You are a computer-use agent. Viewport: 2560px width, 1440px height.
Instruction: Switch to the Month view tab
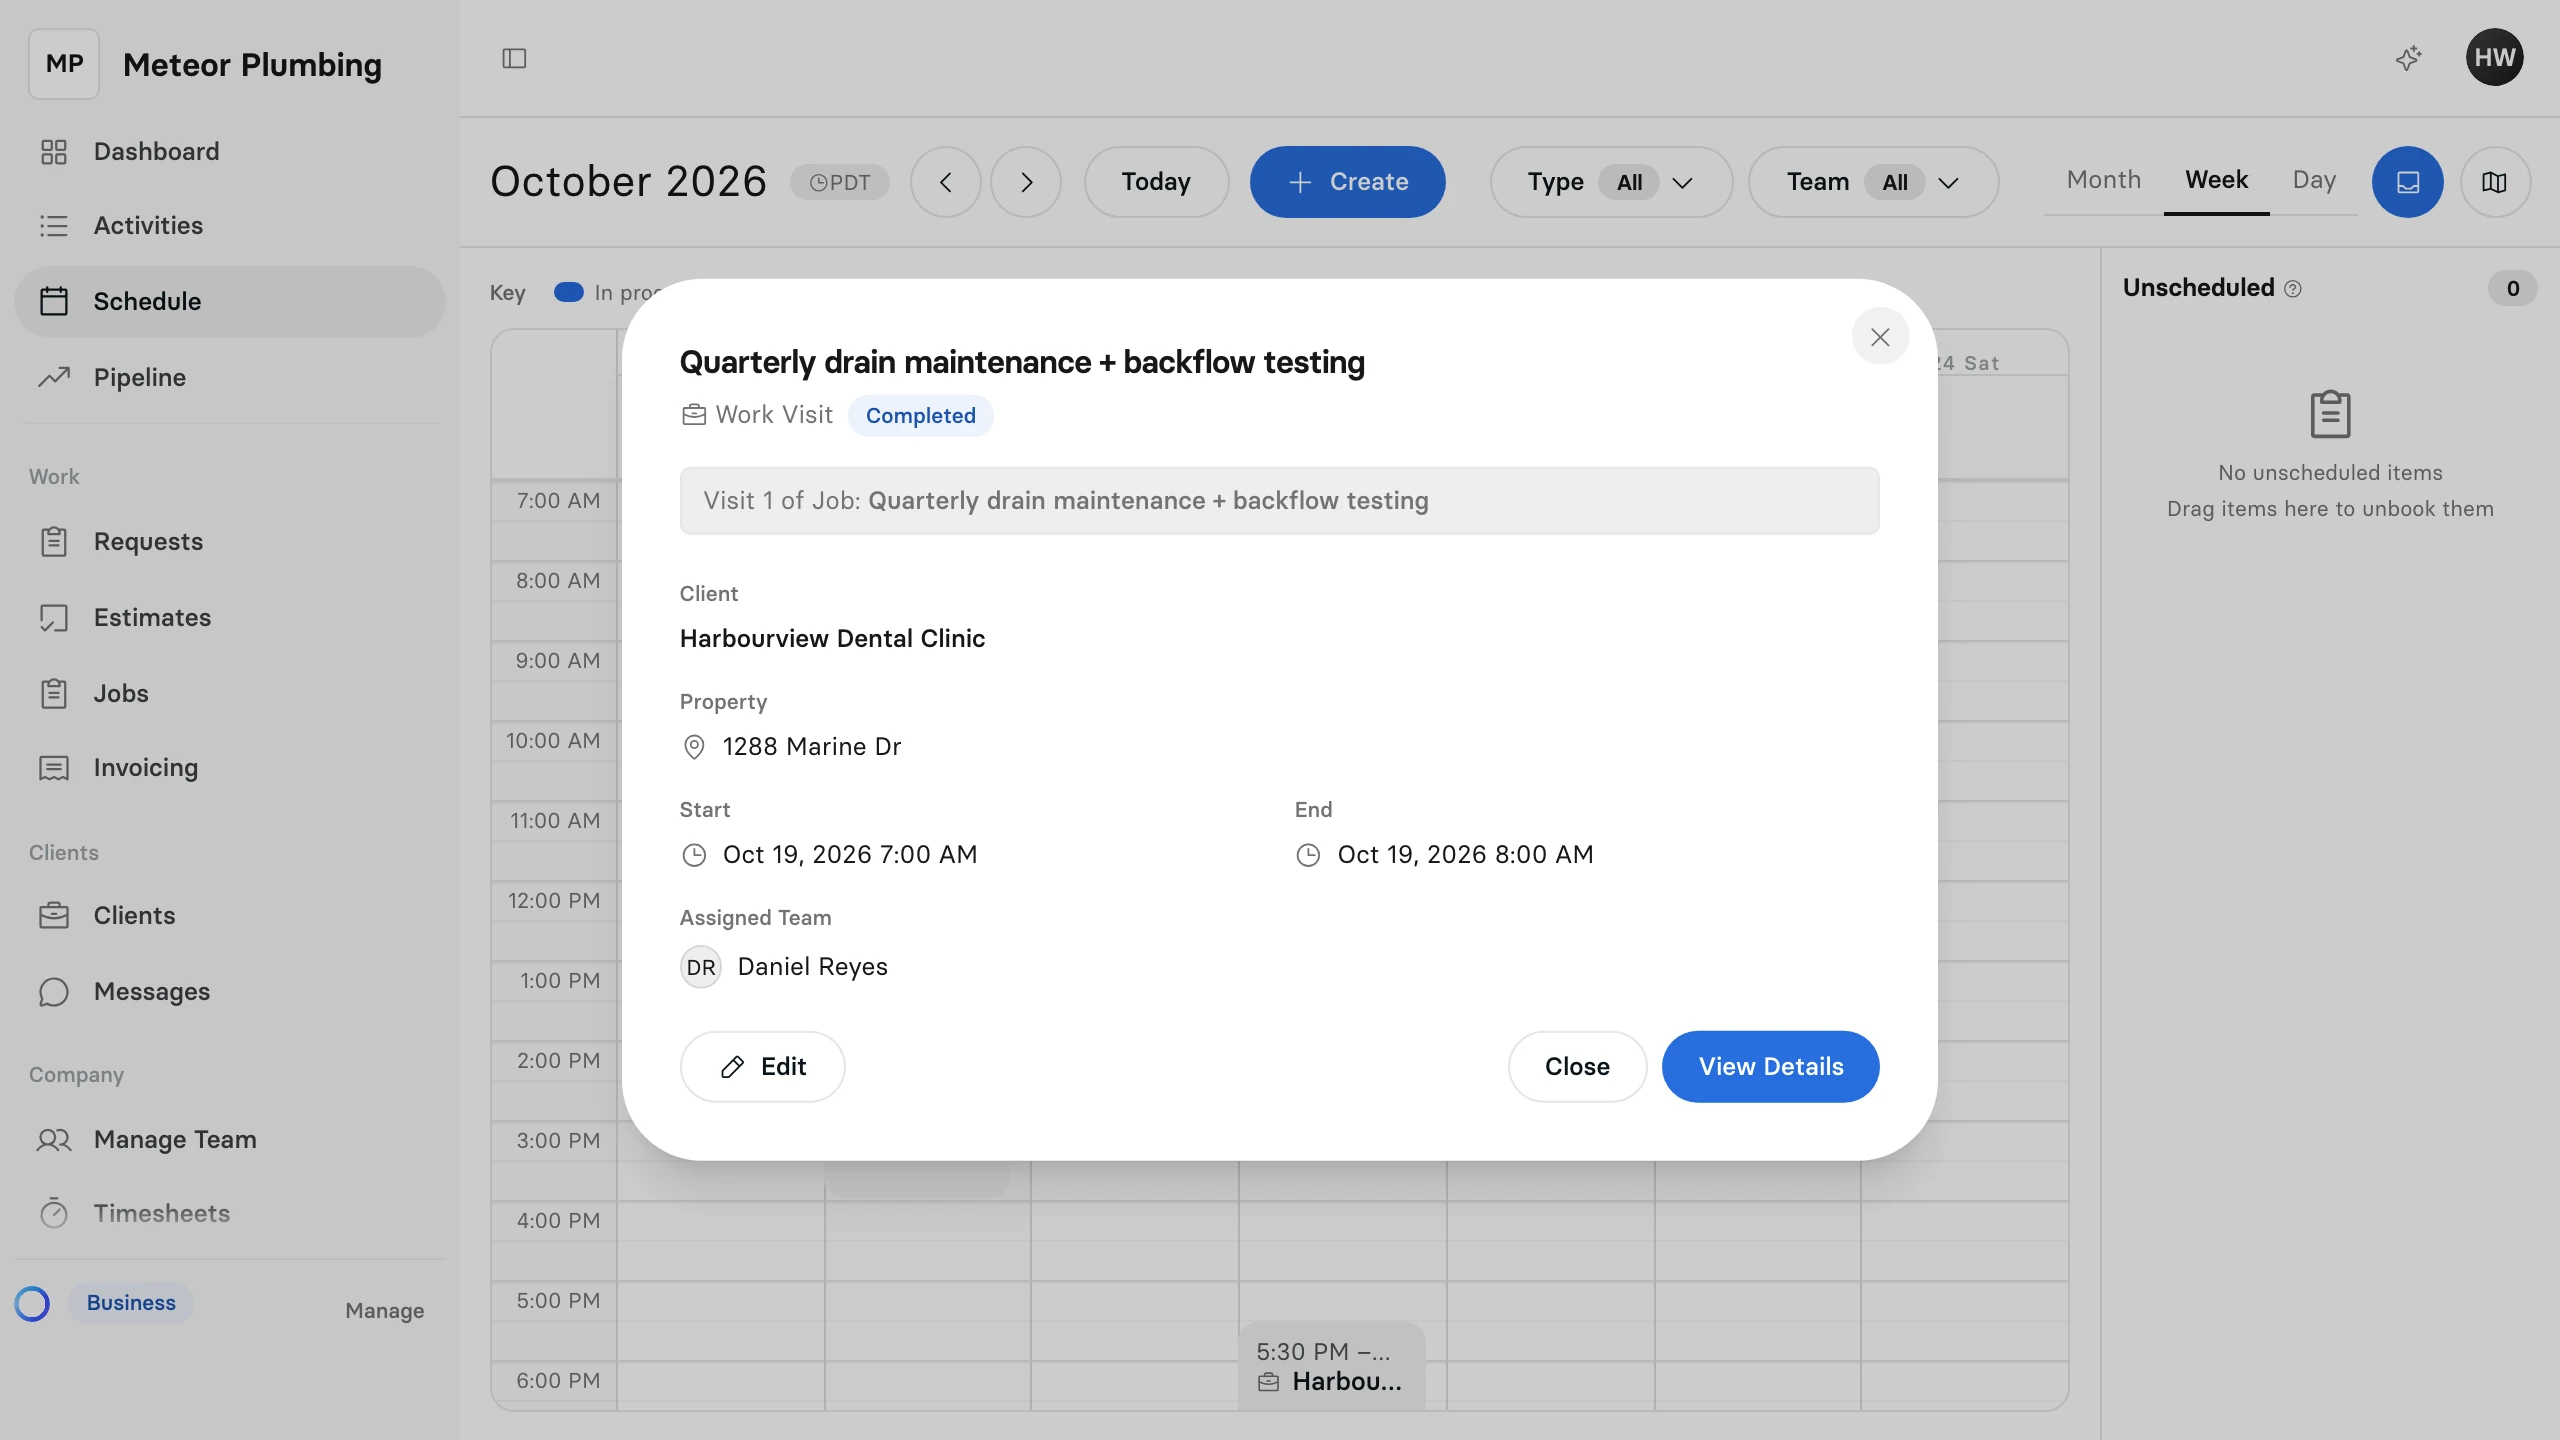pos(2104,180)
